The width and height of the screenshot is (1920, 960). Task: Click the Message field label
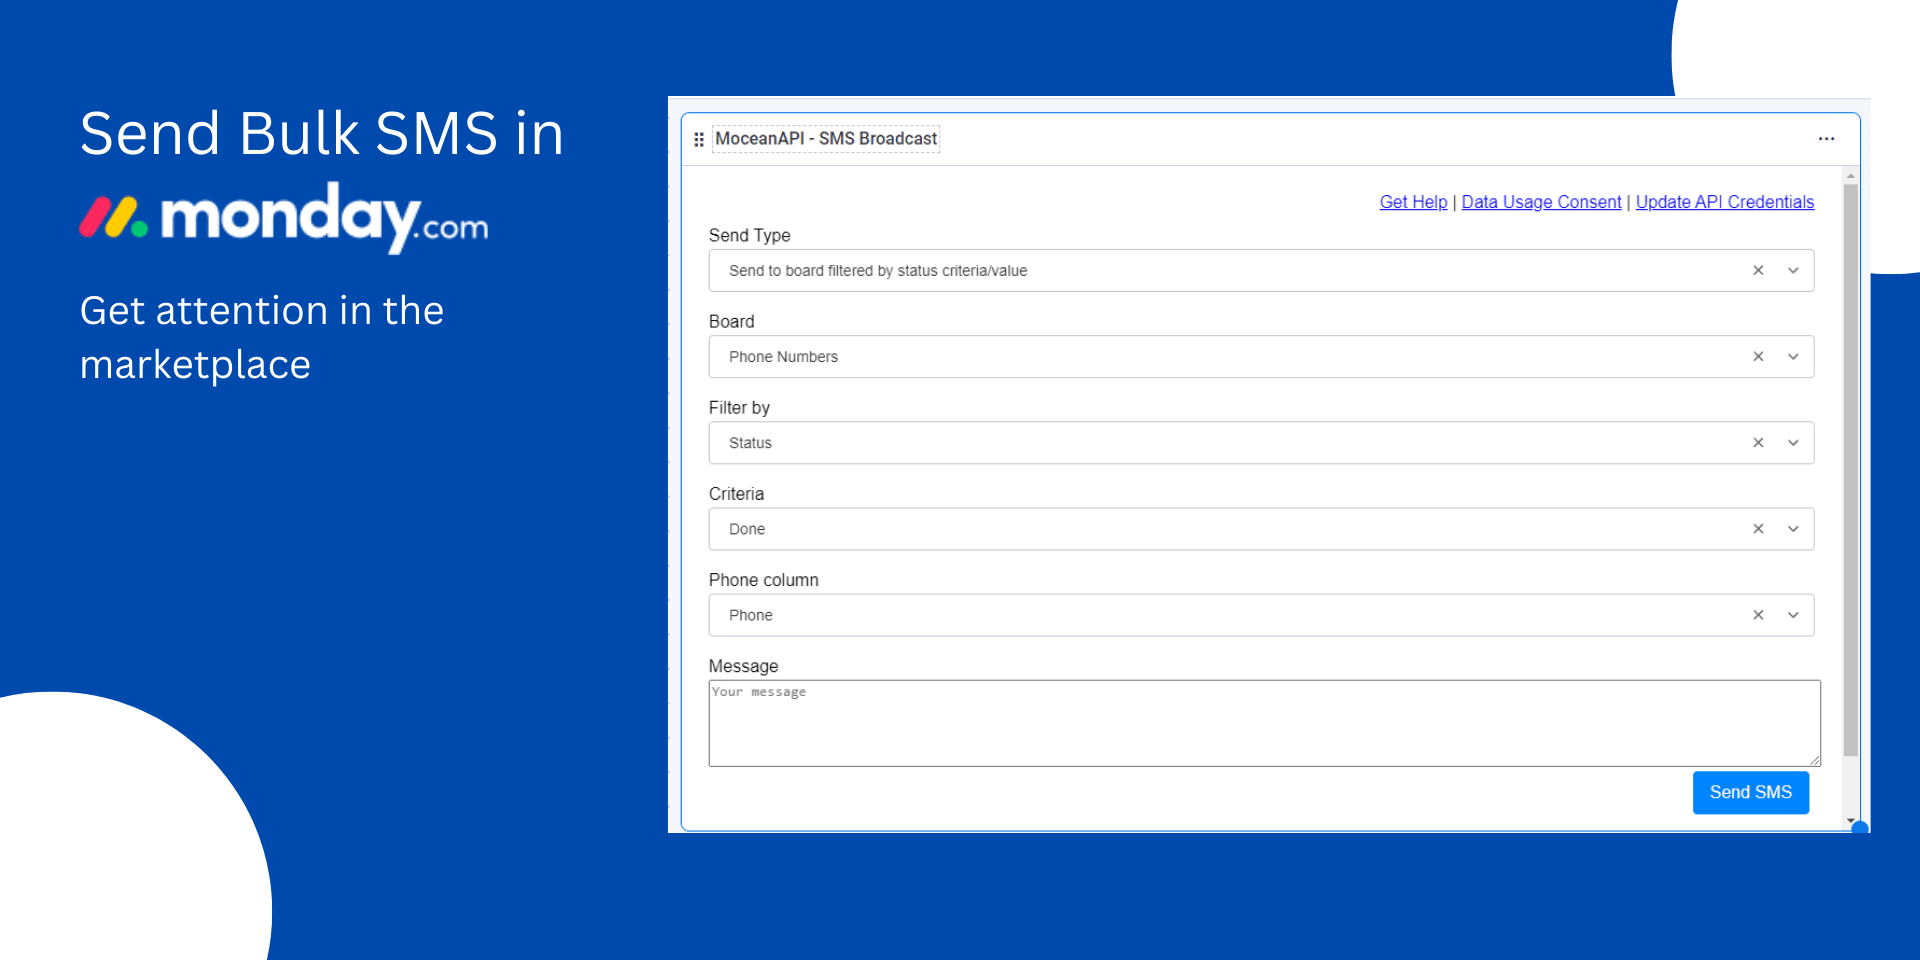tap(743, 666)
